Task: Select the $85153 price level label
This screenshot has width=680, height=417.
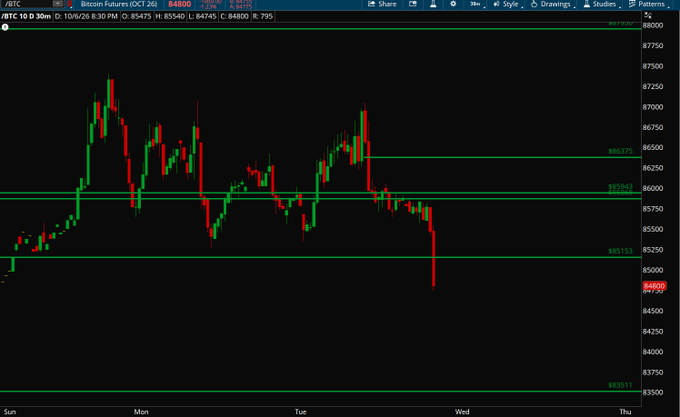Action: coord(620,251)
